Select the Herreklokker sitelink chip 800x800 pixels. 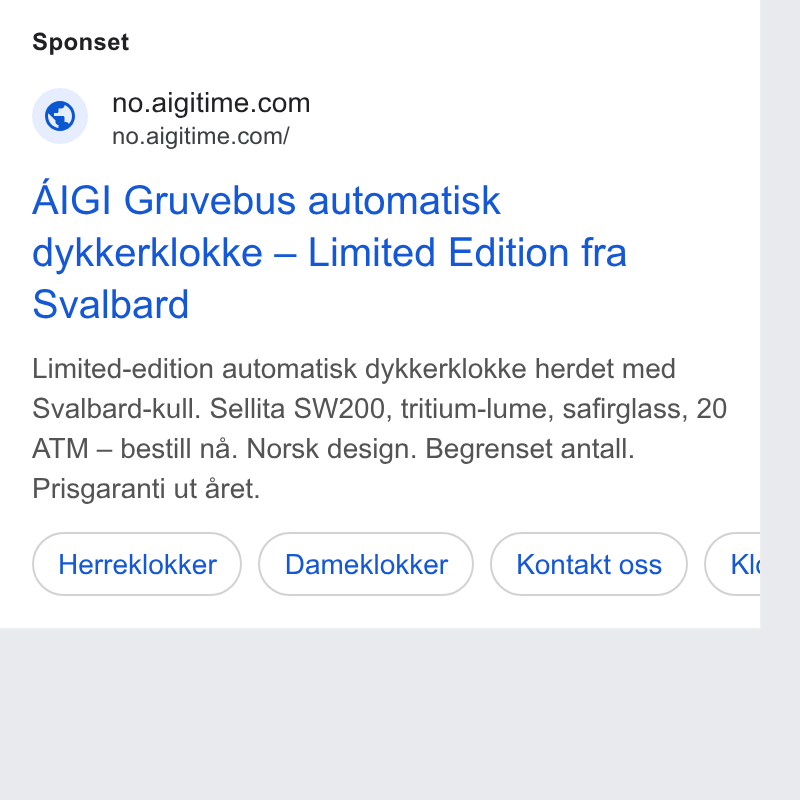[x=137, y=564]
